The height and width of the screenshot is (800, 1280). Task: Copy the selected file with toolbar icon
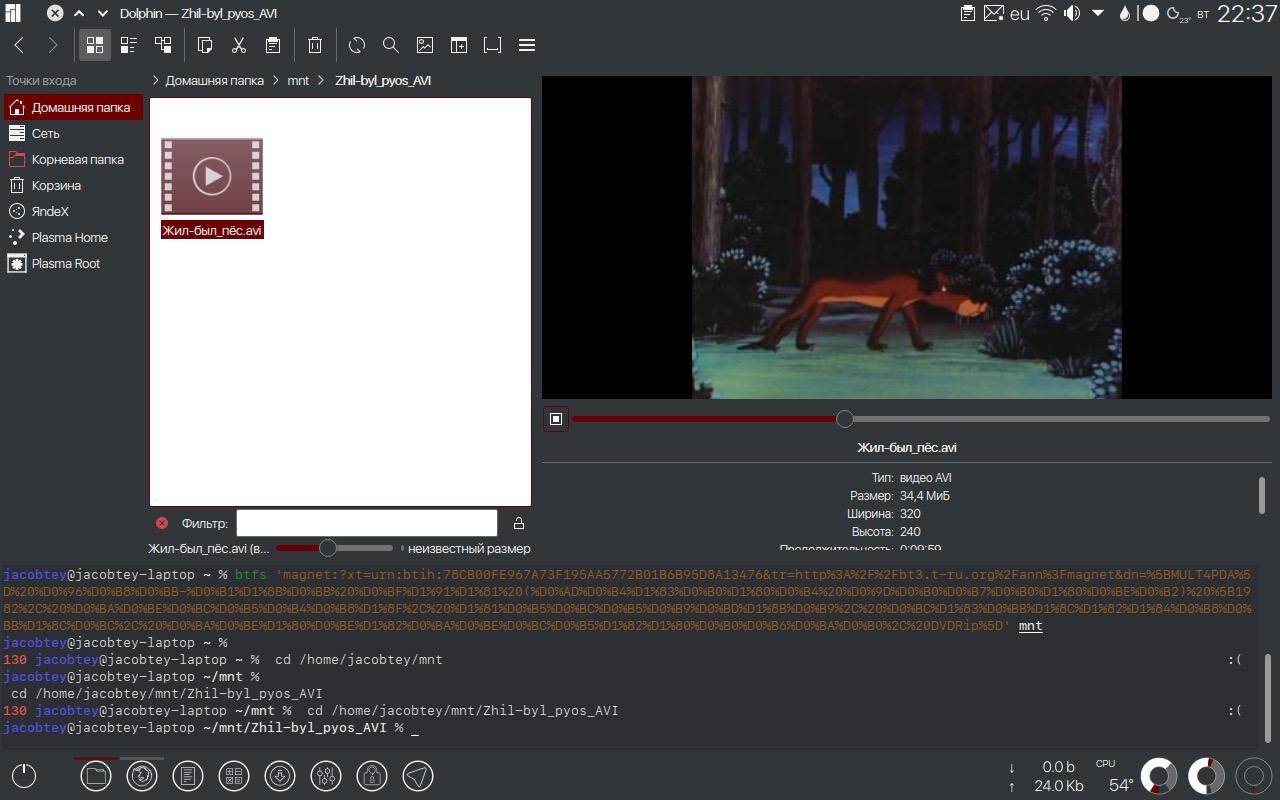point(205,45)
